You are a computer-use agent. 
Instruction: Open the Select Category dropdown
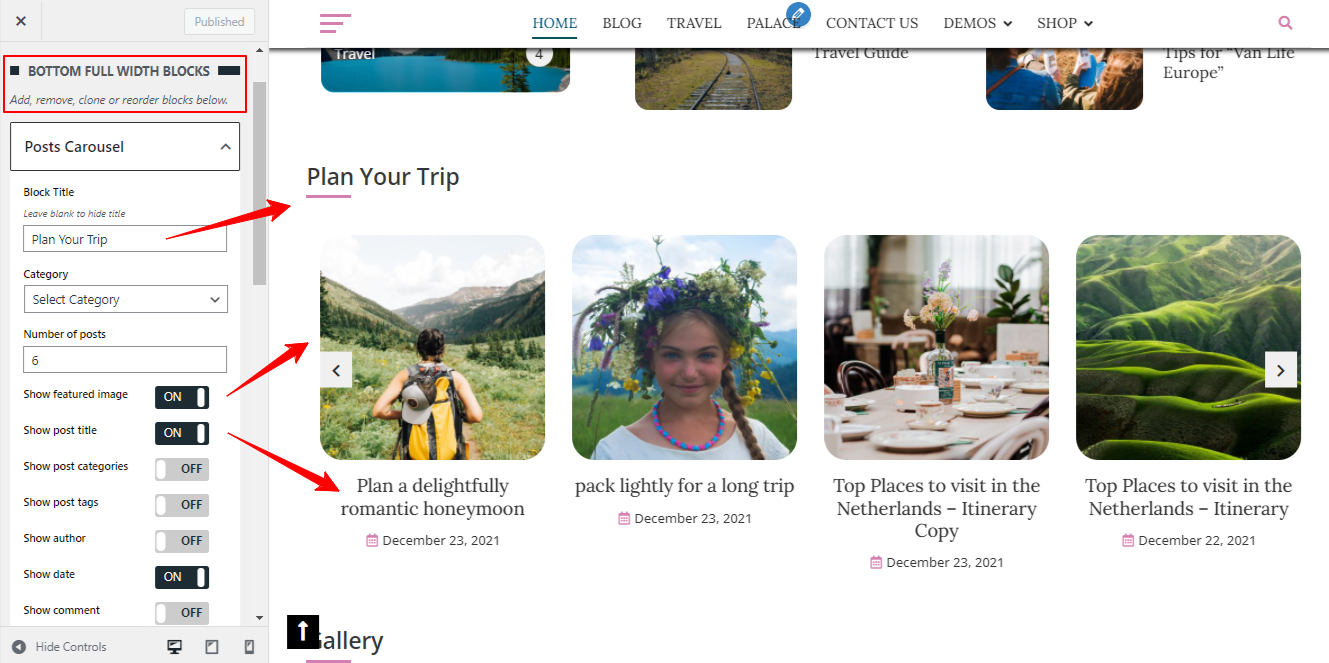point(125,299)
